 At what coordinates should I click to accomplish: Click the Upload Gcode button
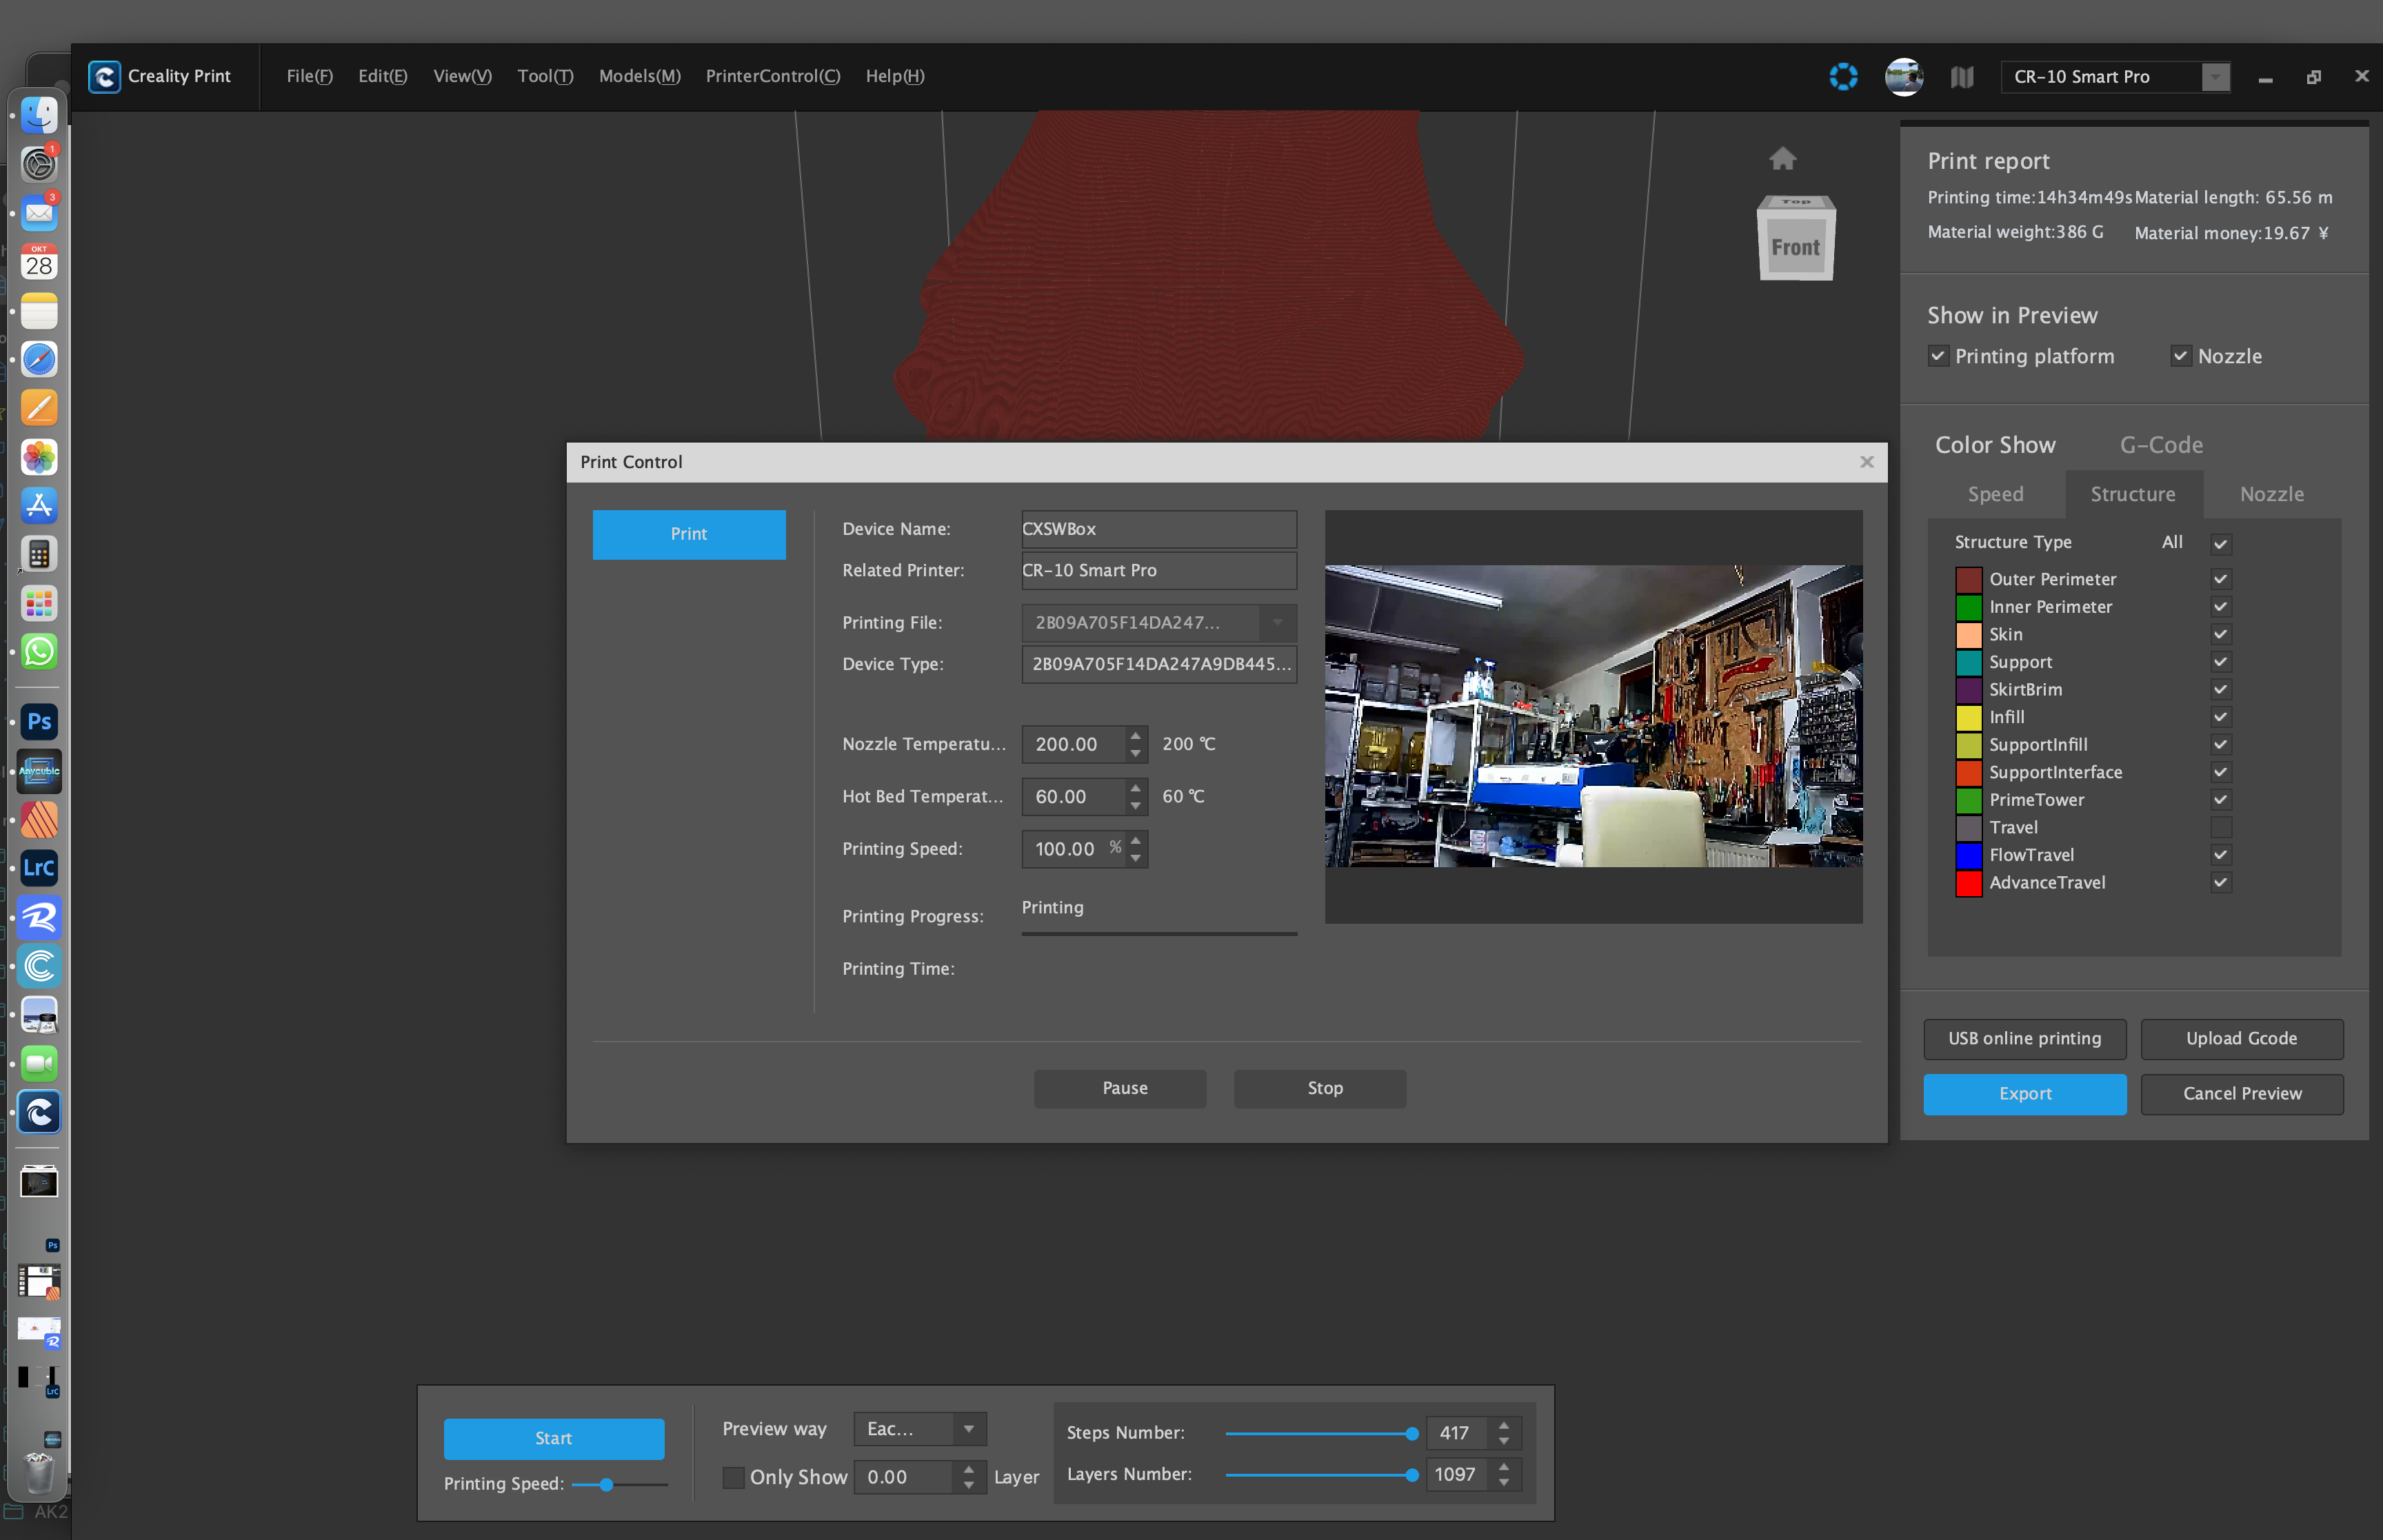(x=2241, y=1038)
